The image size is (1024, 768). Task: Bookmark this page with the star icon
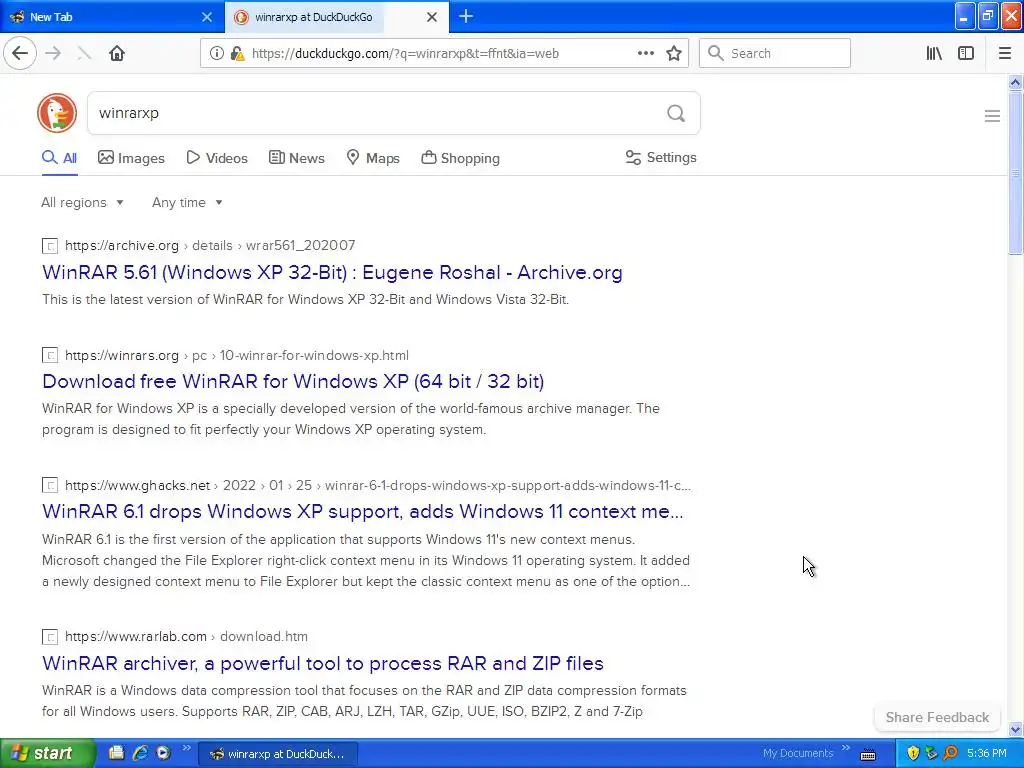click(x=674, y=54)
